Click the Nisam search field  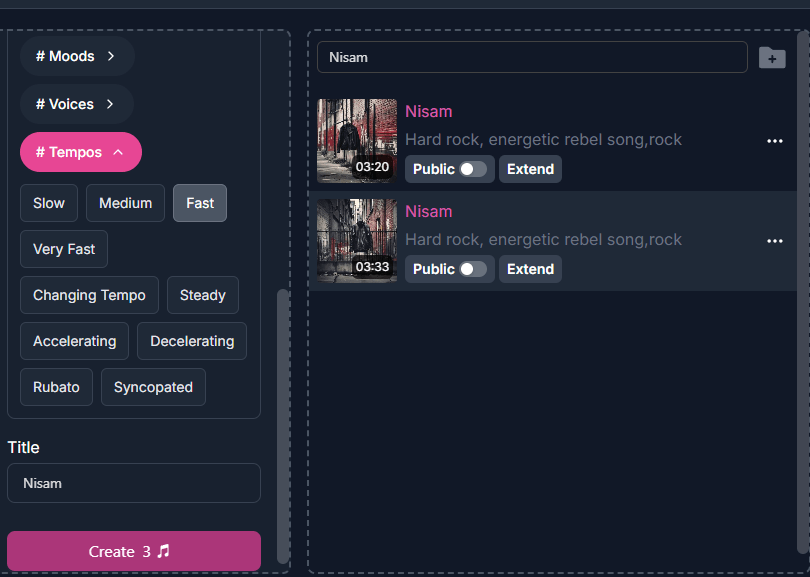click(531, 58)
